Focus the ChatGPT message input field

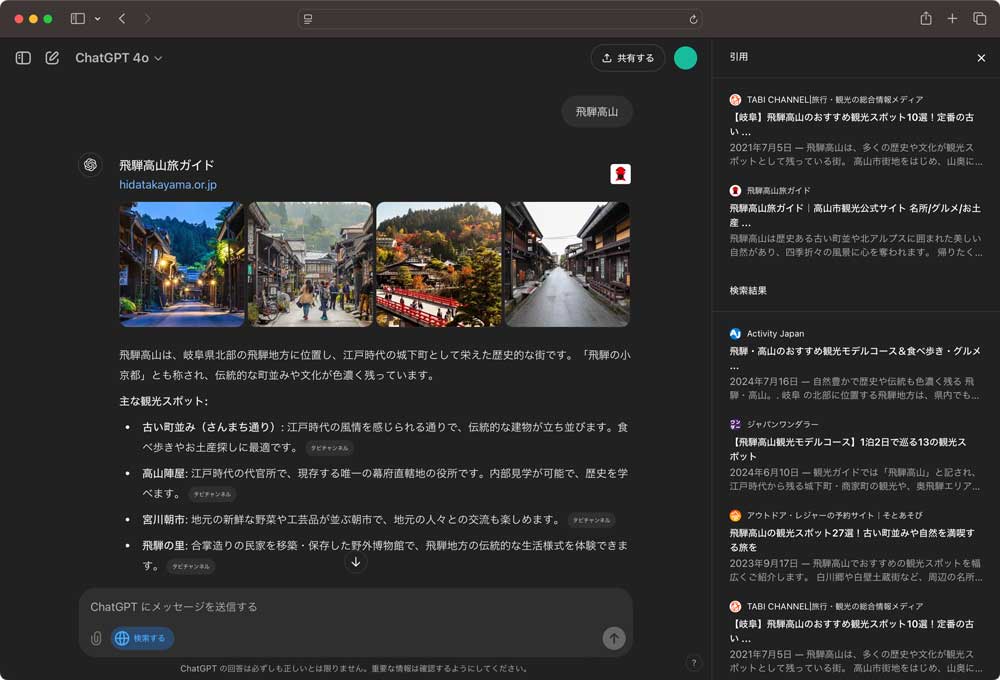click(x=356, y=607)
